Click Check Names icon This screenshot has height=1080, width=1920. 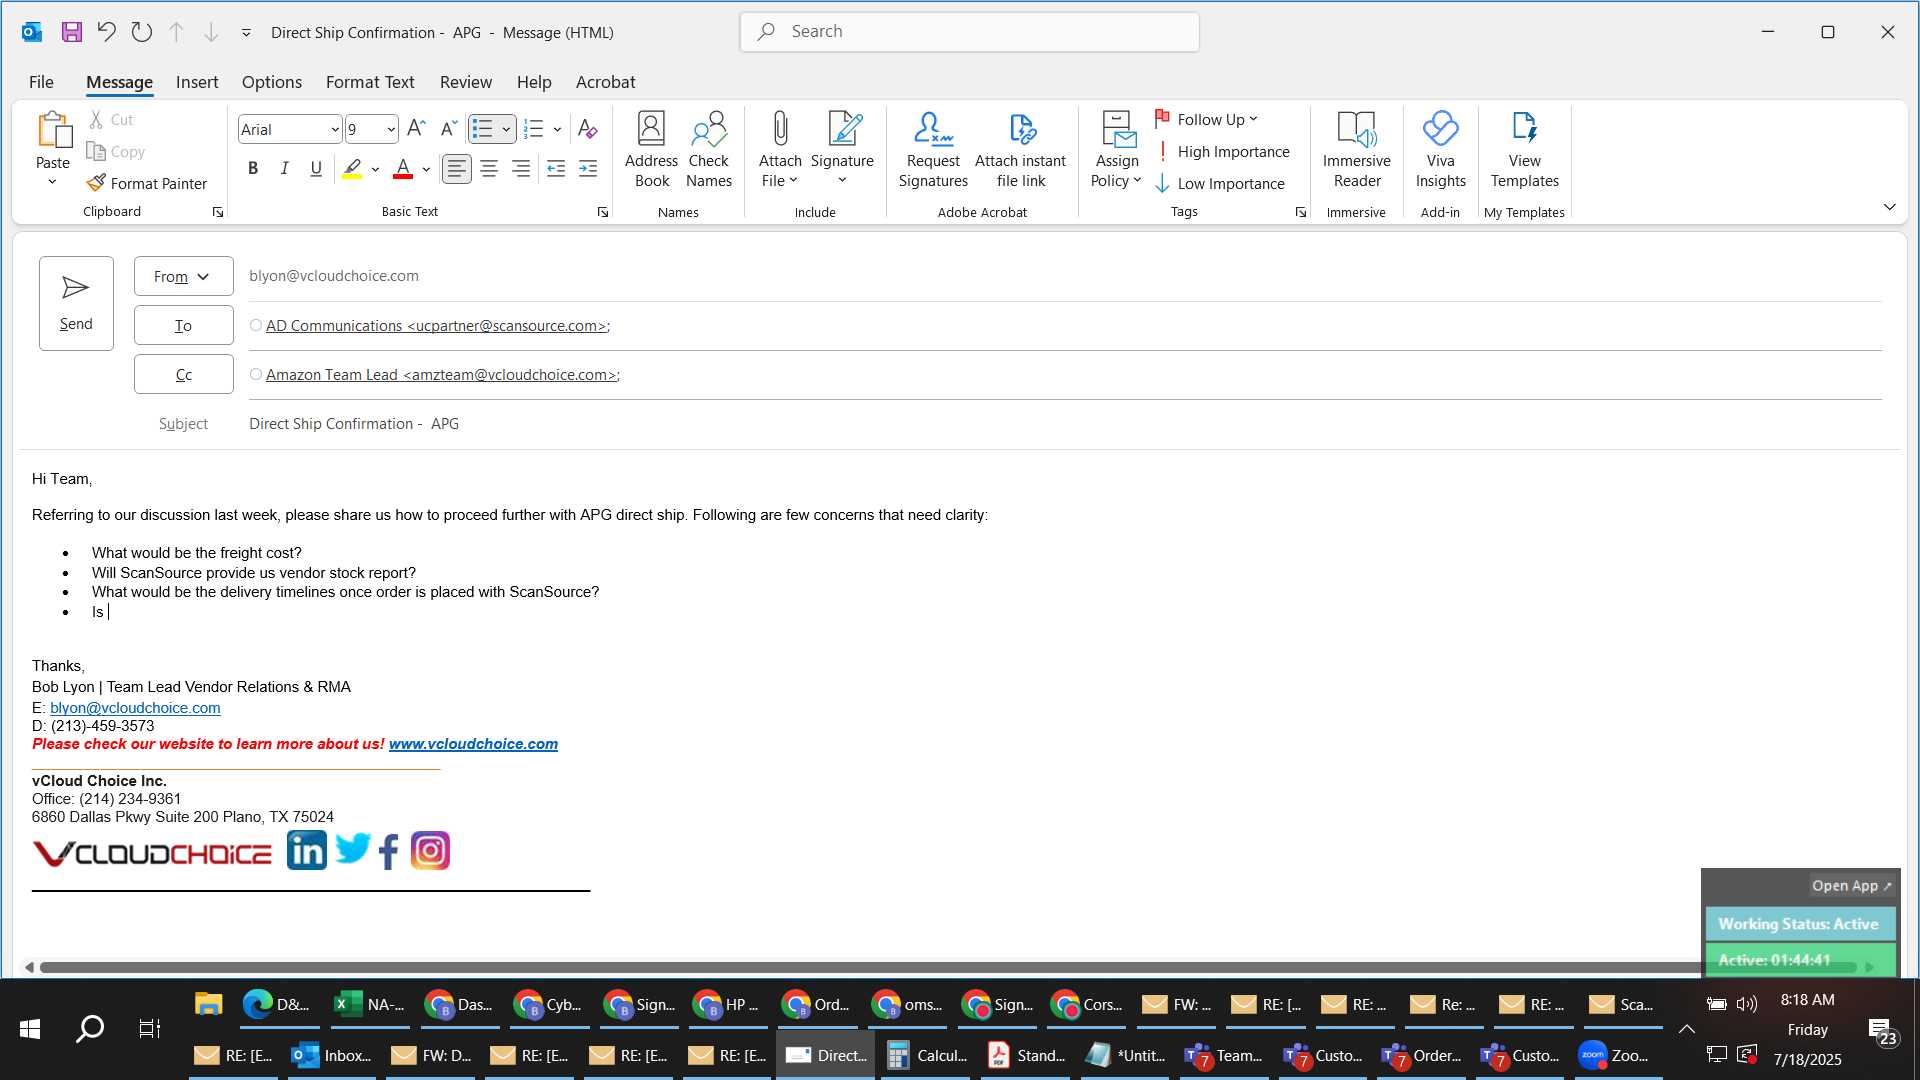click(x=709, y=149)
